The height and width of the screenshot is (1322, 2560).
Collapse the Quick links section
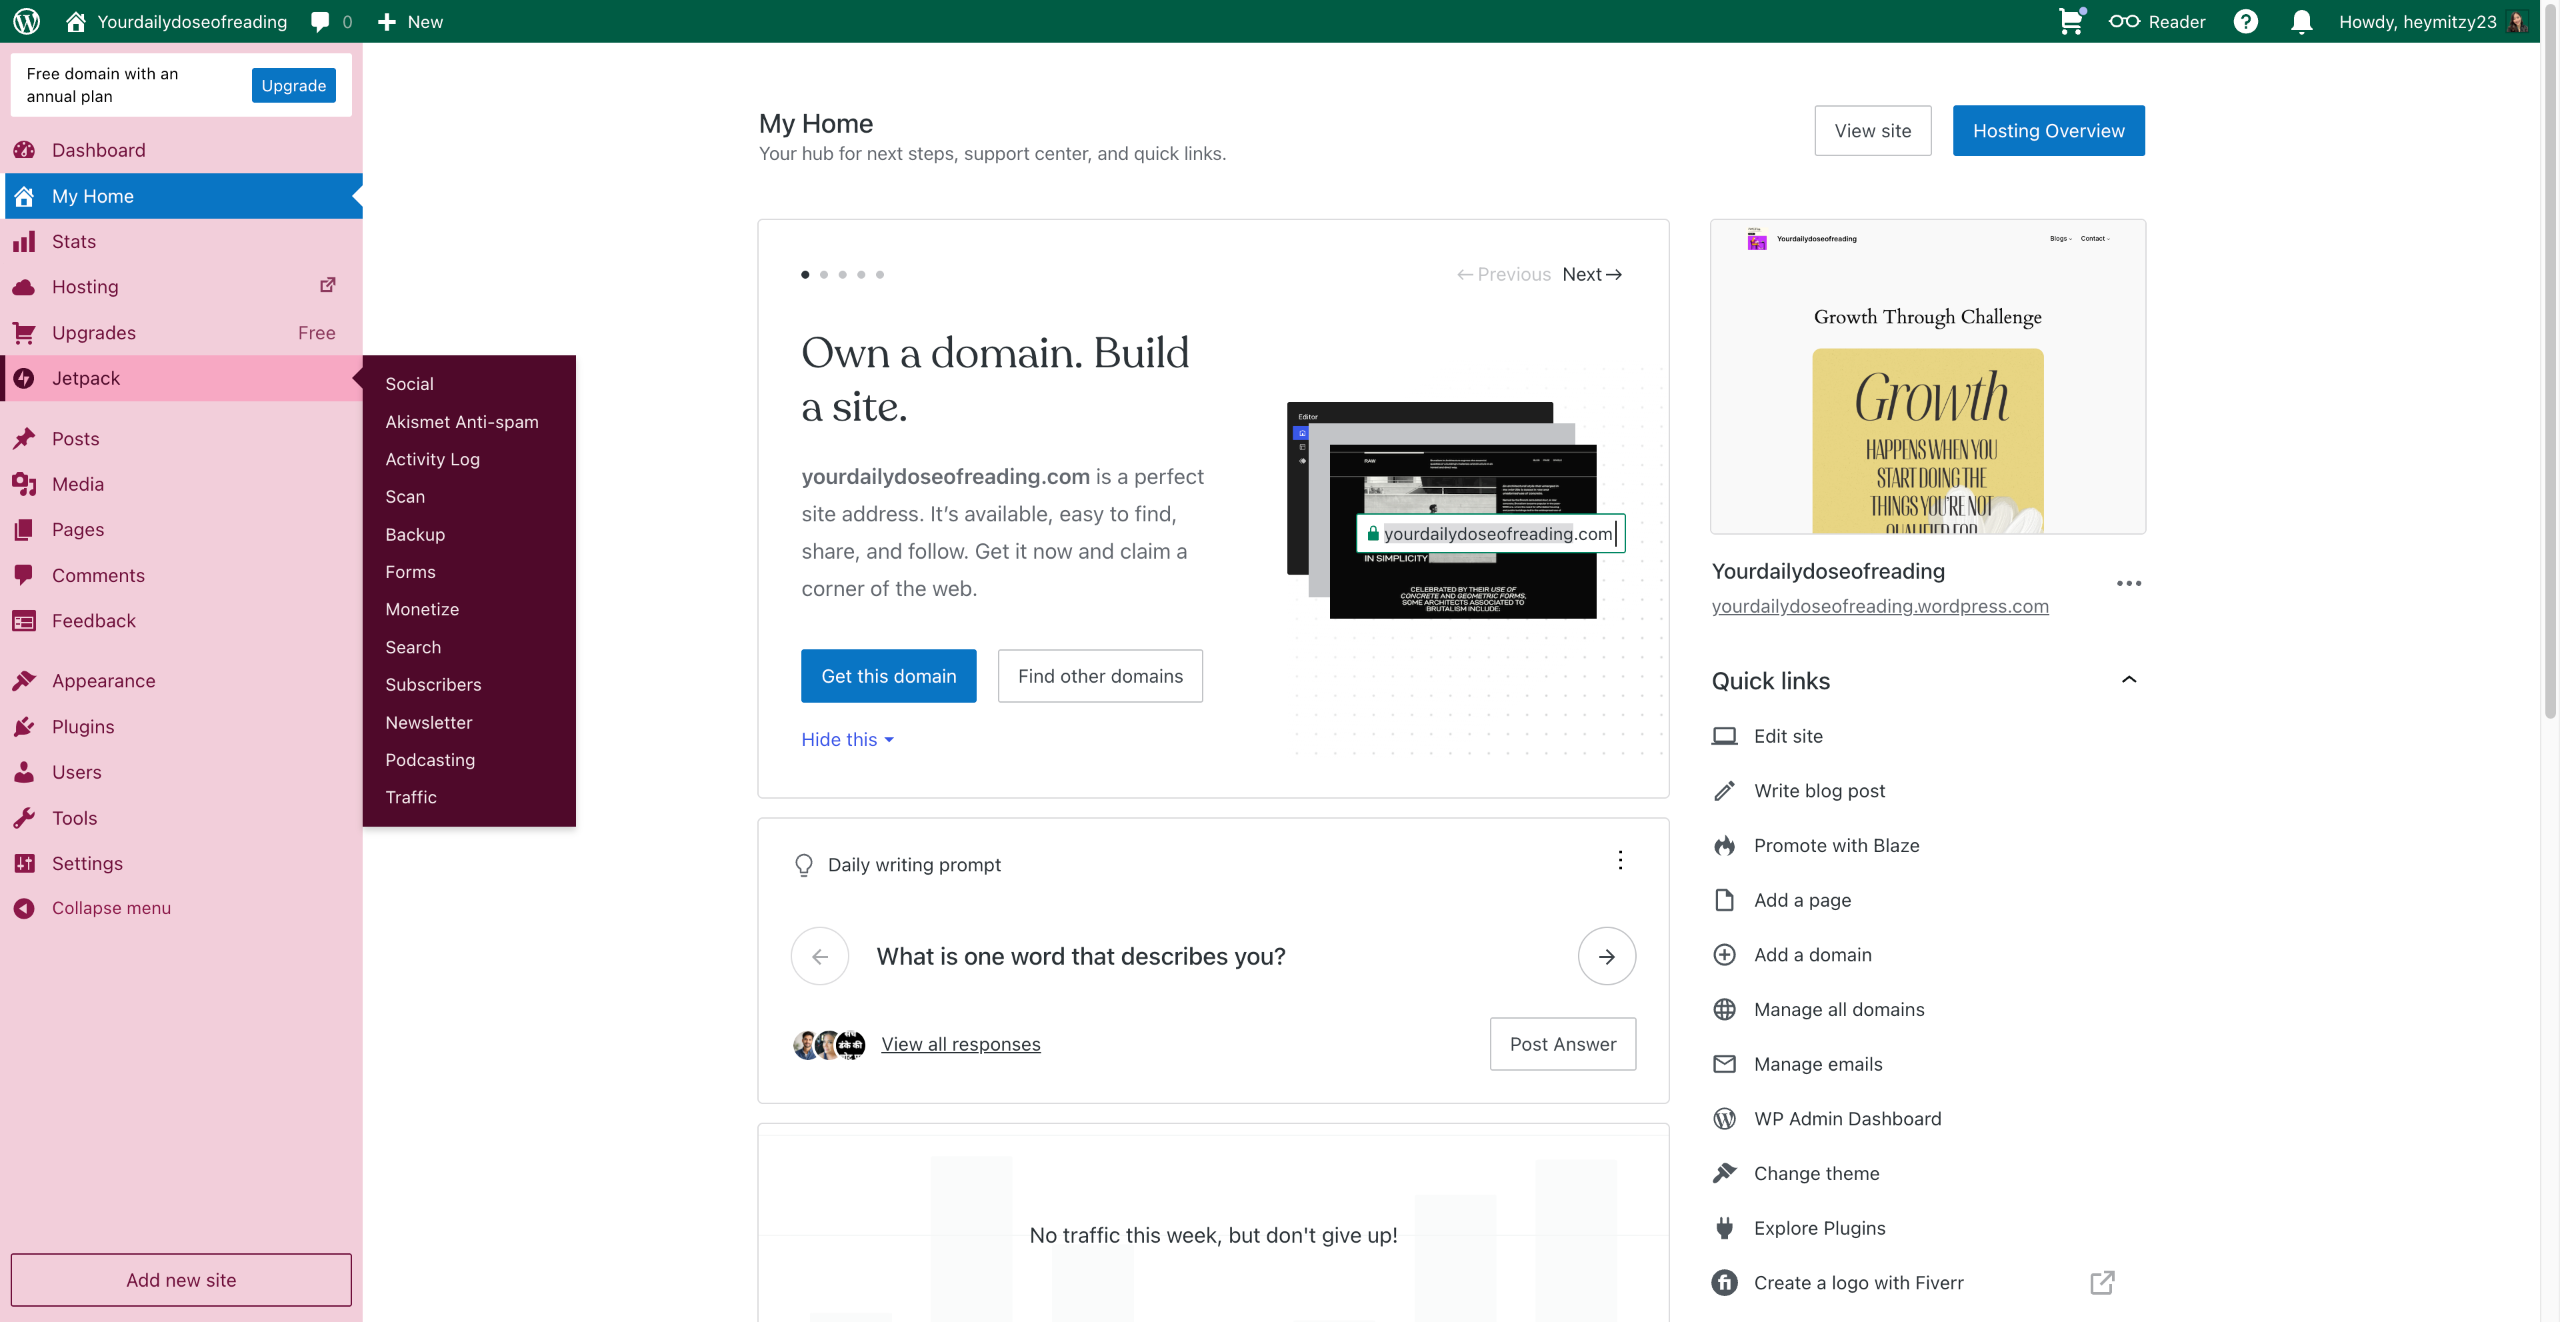click(2129, 680)
